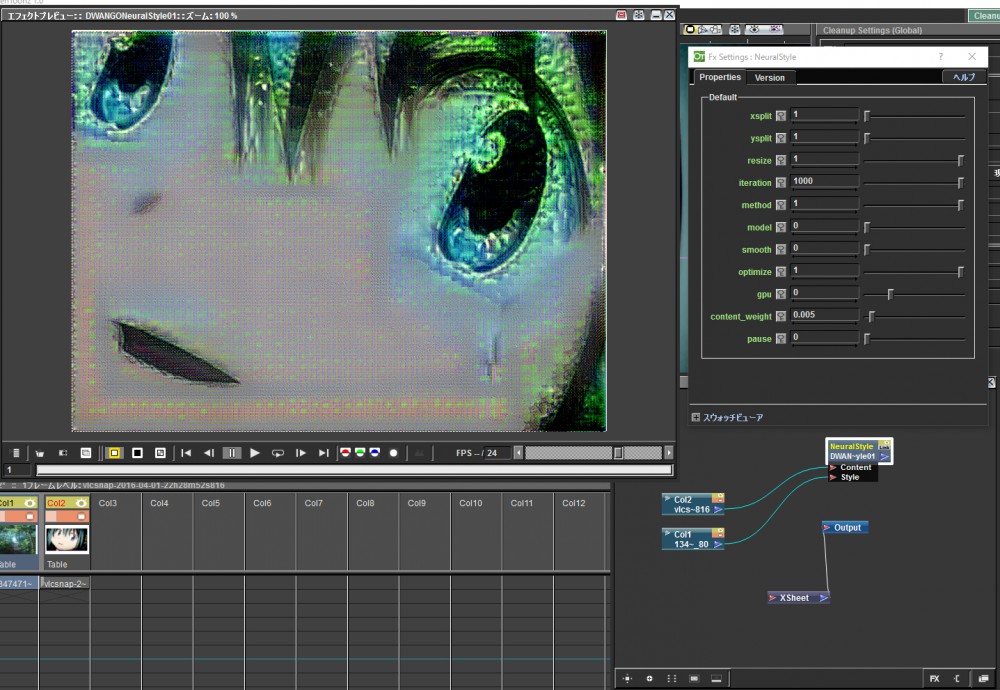The width and height of the screenshot is (1000, 690).
Task: Step forward one frame
Action: pyautogui.click(x=300, y=453)
